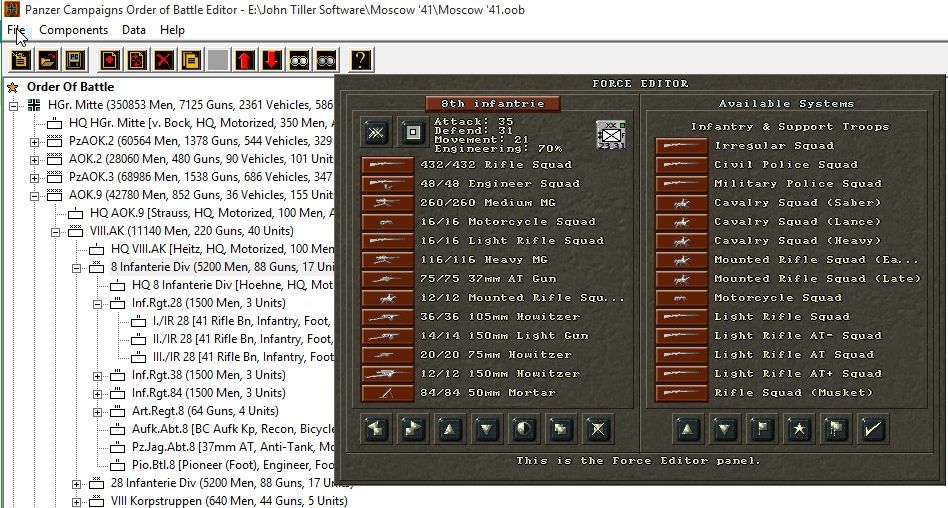948x508 pixels.
Task: Click the red X delete toolbar icon
Action: point(163,60)
